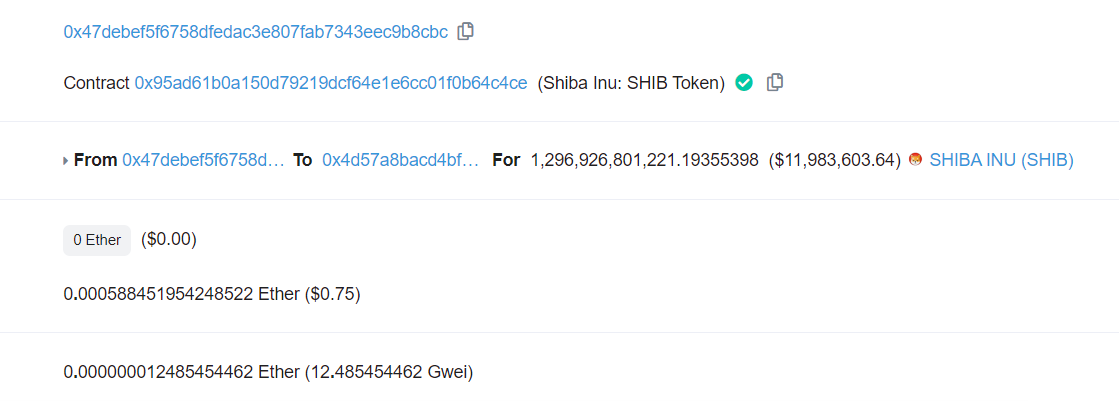This screenshot has height=401, width=1119.
Task: Open contract 0x95ad61b0a150d79219dcf64e1e6cc01f0b64c4ce
Action: coord(331,83)
